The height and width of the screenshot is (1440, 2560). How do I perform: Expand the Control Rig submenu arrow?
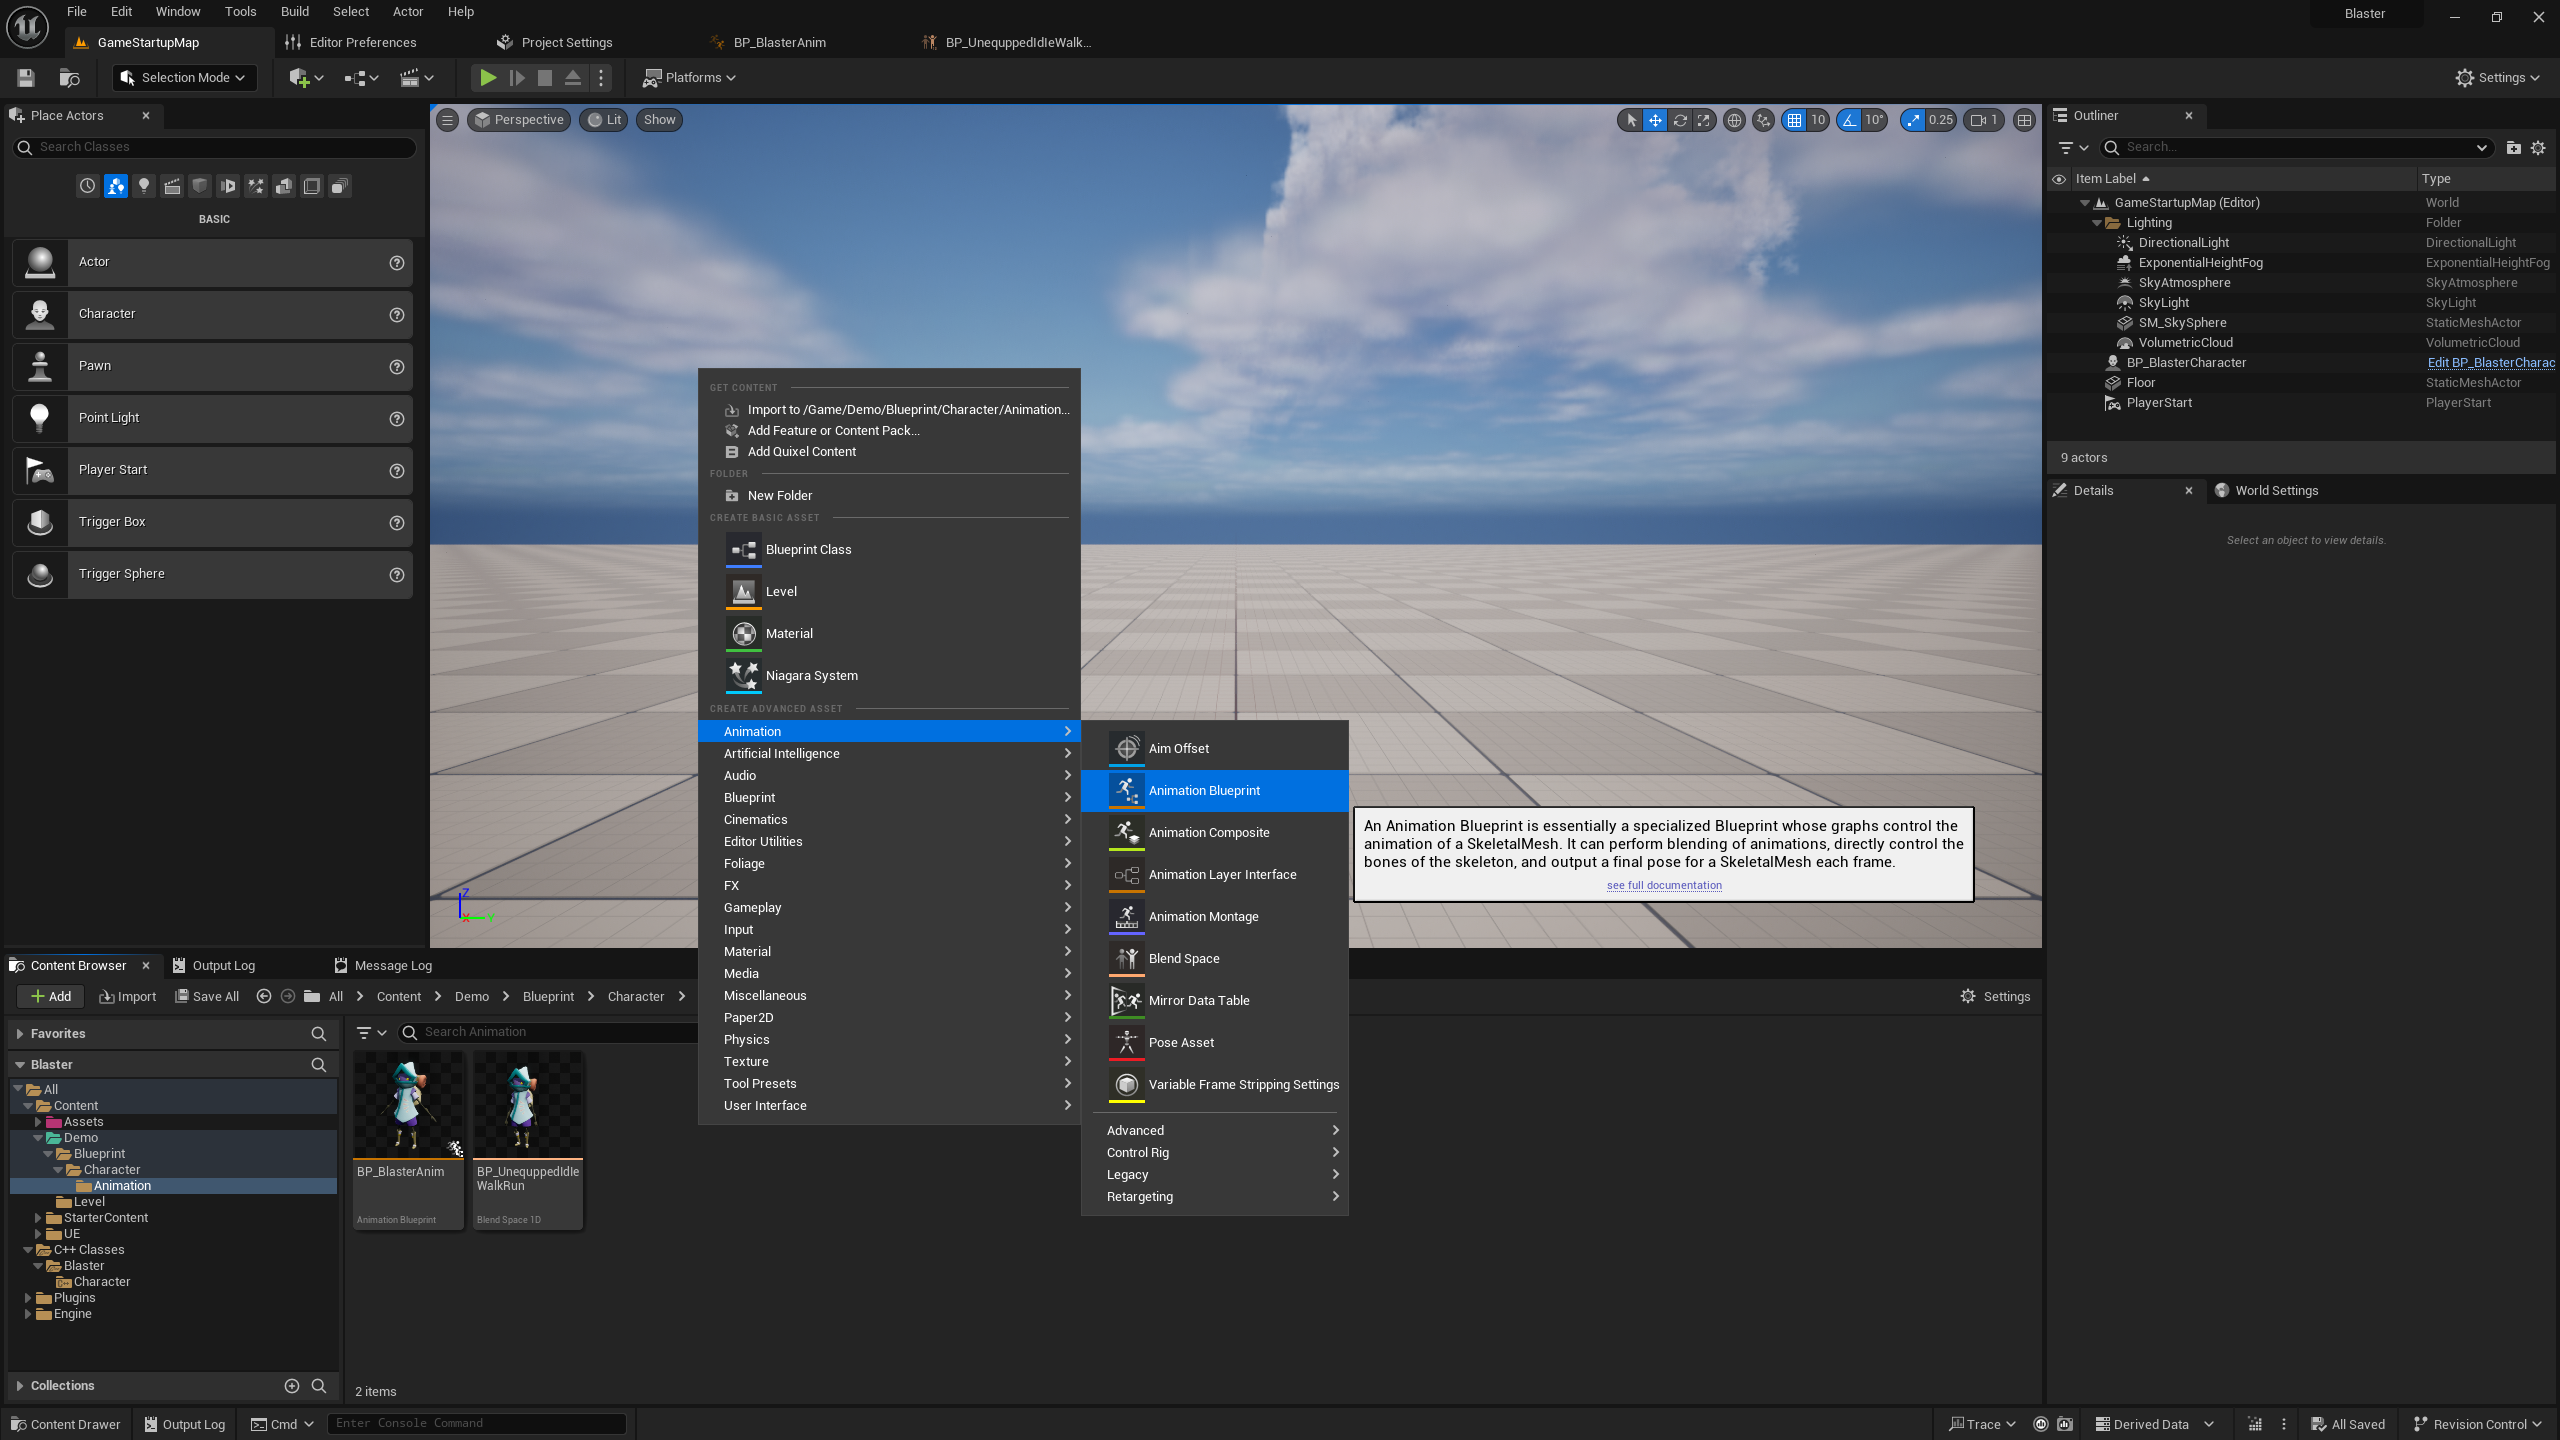point(1336,1152)
